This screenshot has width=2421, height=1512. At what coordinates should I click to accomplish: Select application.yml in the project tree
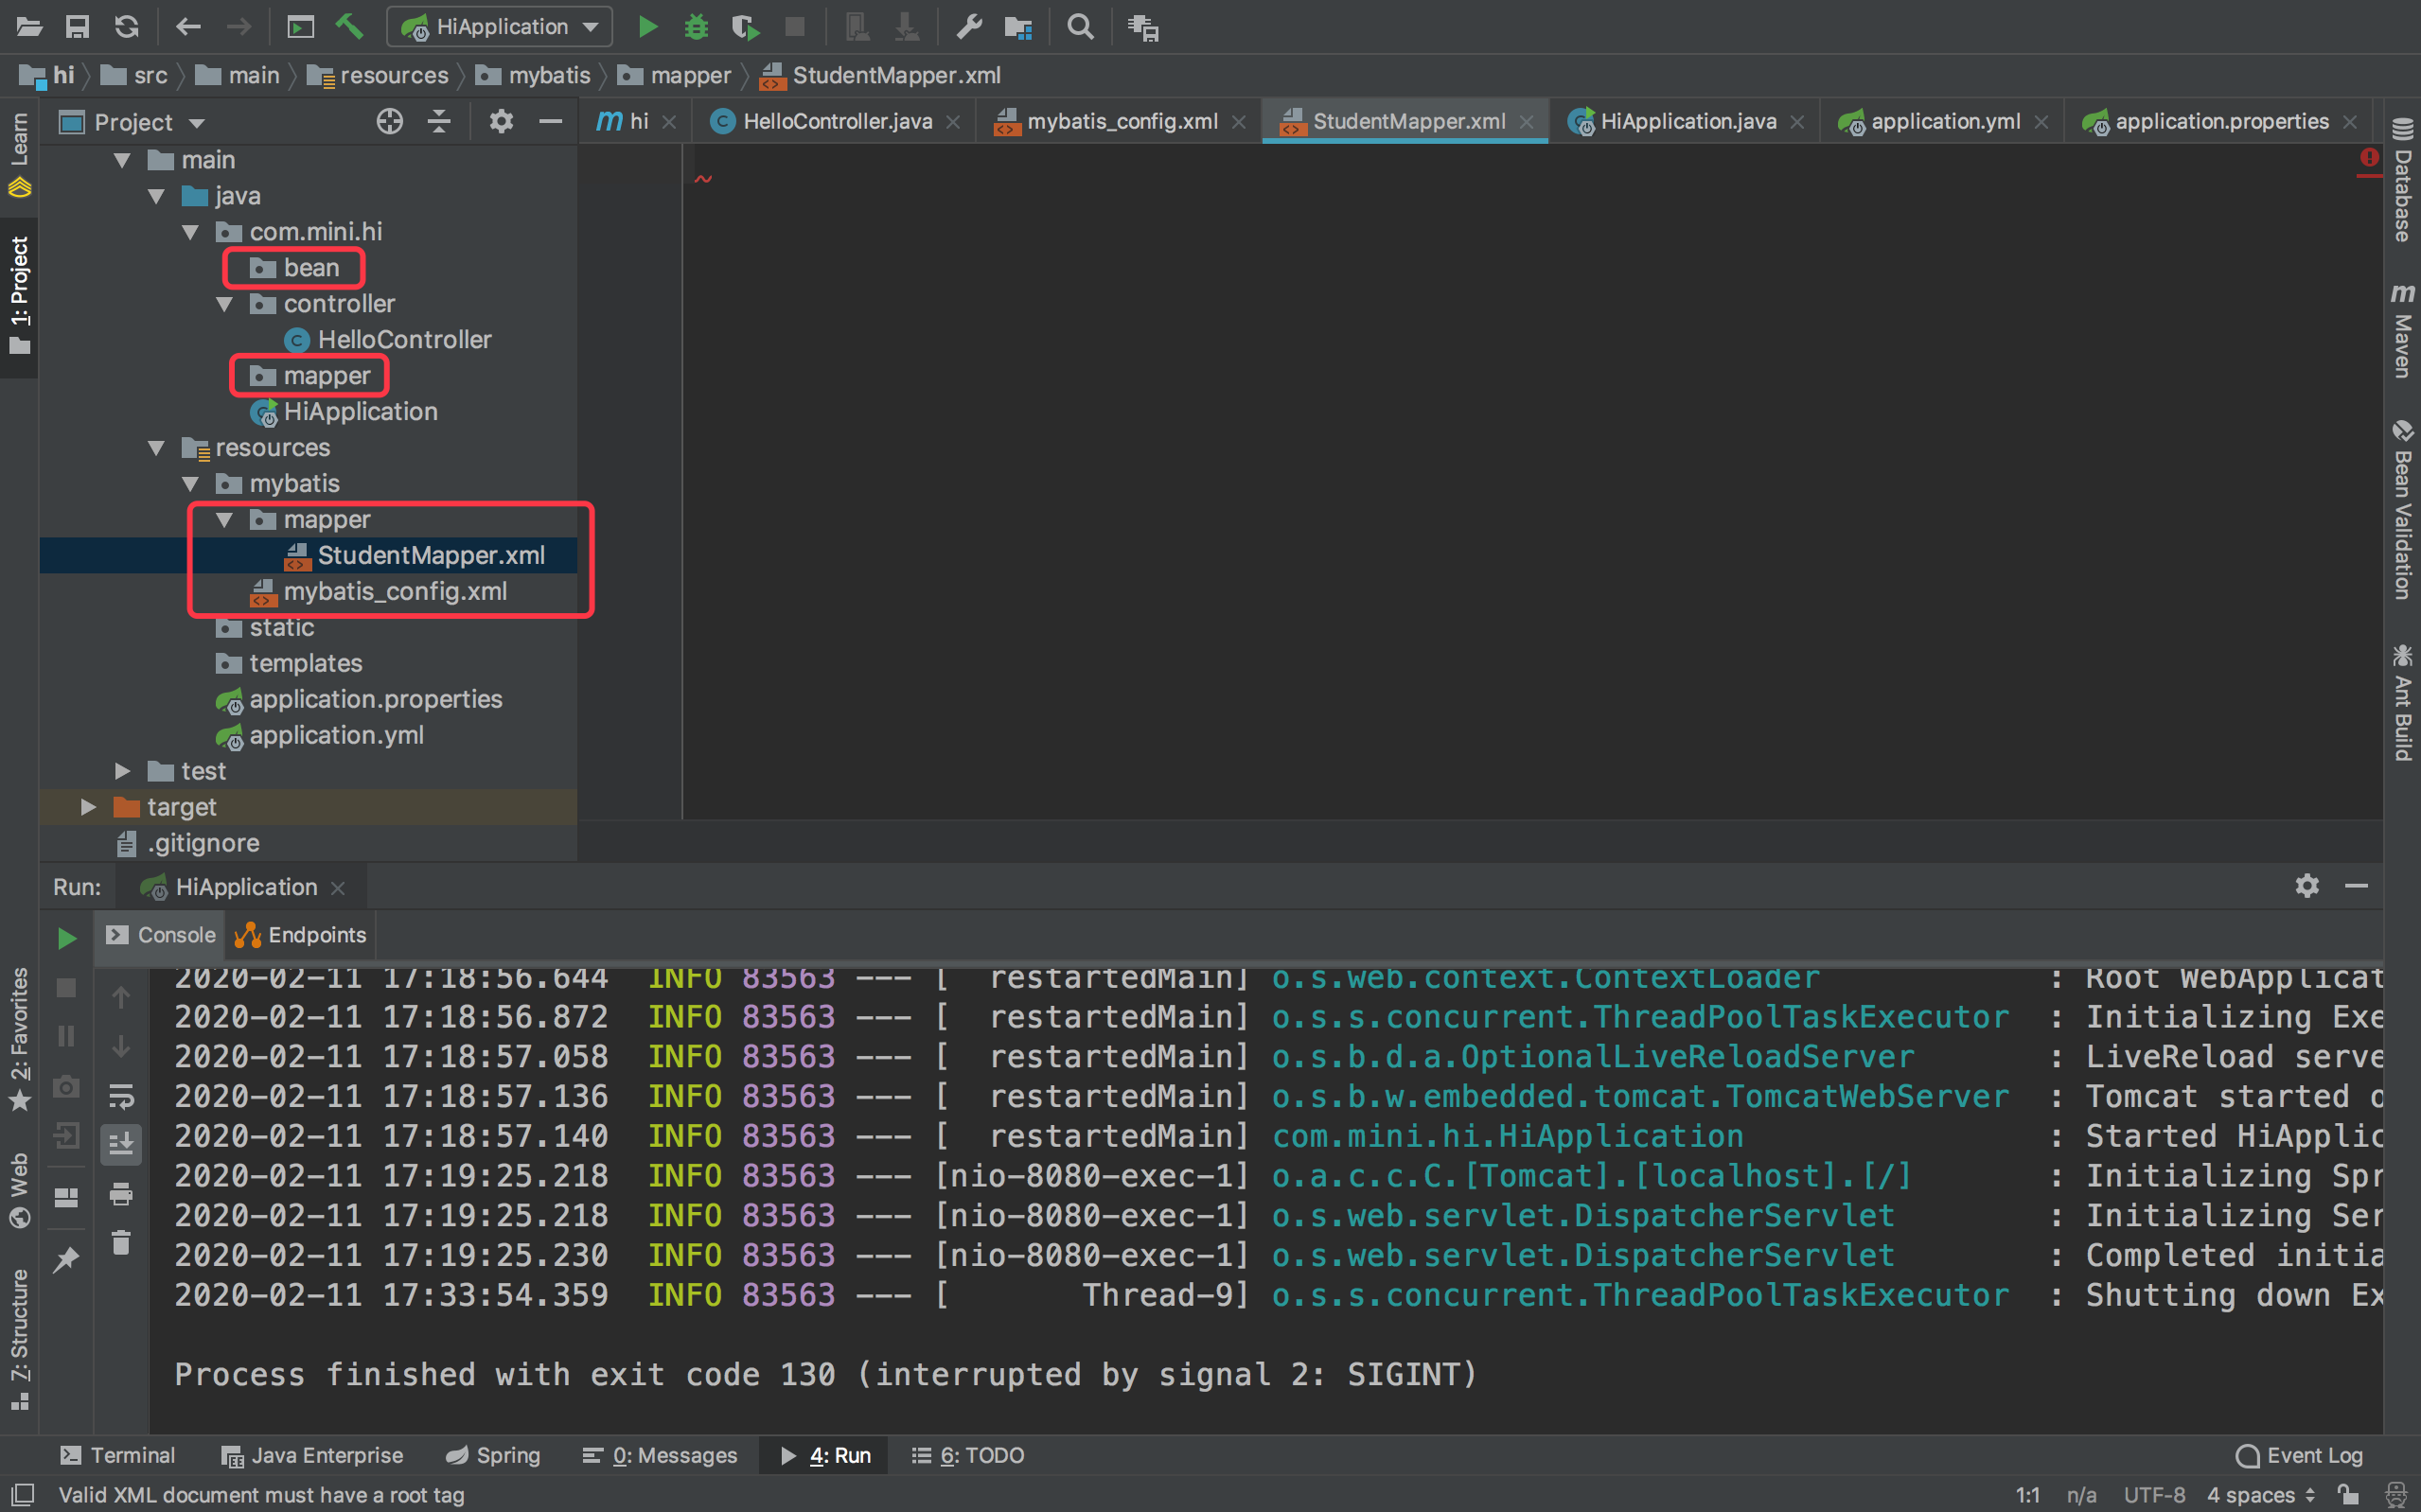[x=336, y=735]
